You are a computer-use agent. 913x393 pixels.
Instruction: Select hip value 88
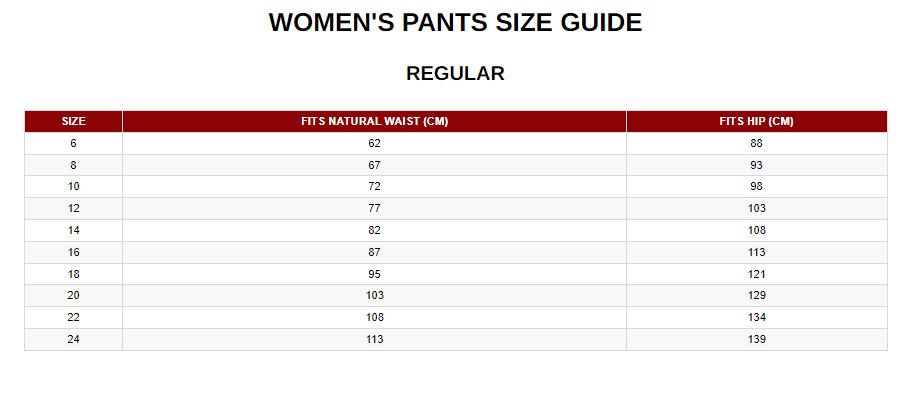[756, 143]
